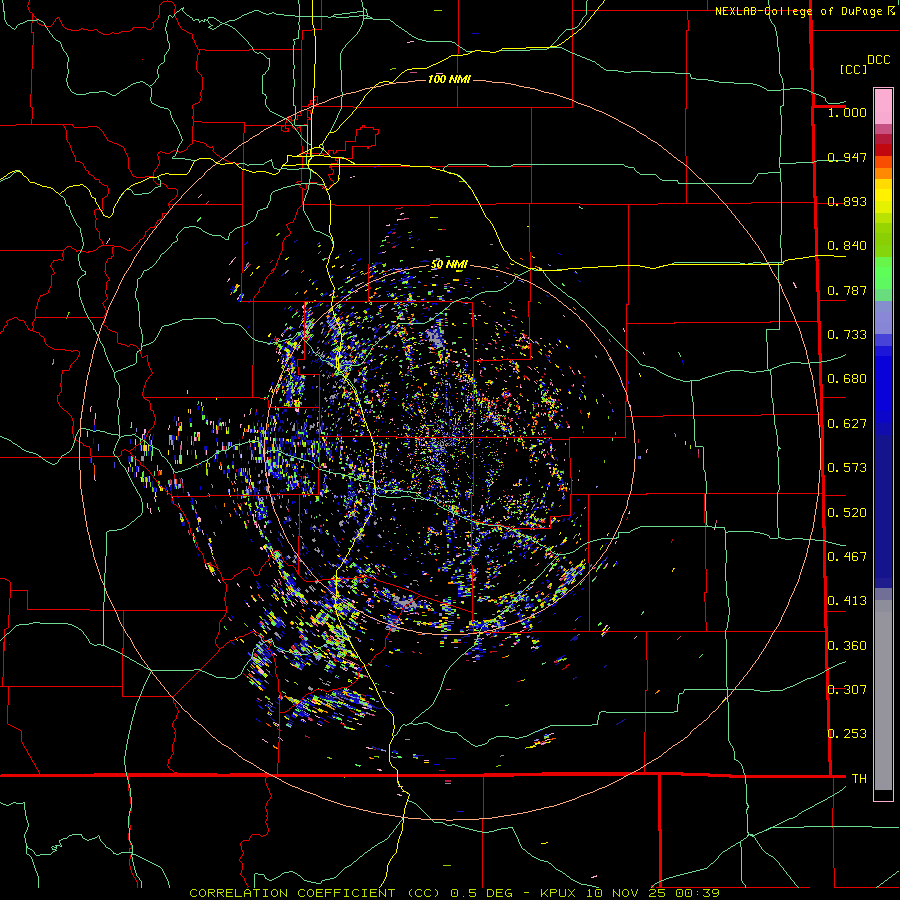Click the 50 NMI range ring label
The height and width of the screenshot is (900, 900).
pyautogui.click(x=449, y=264)
